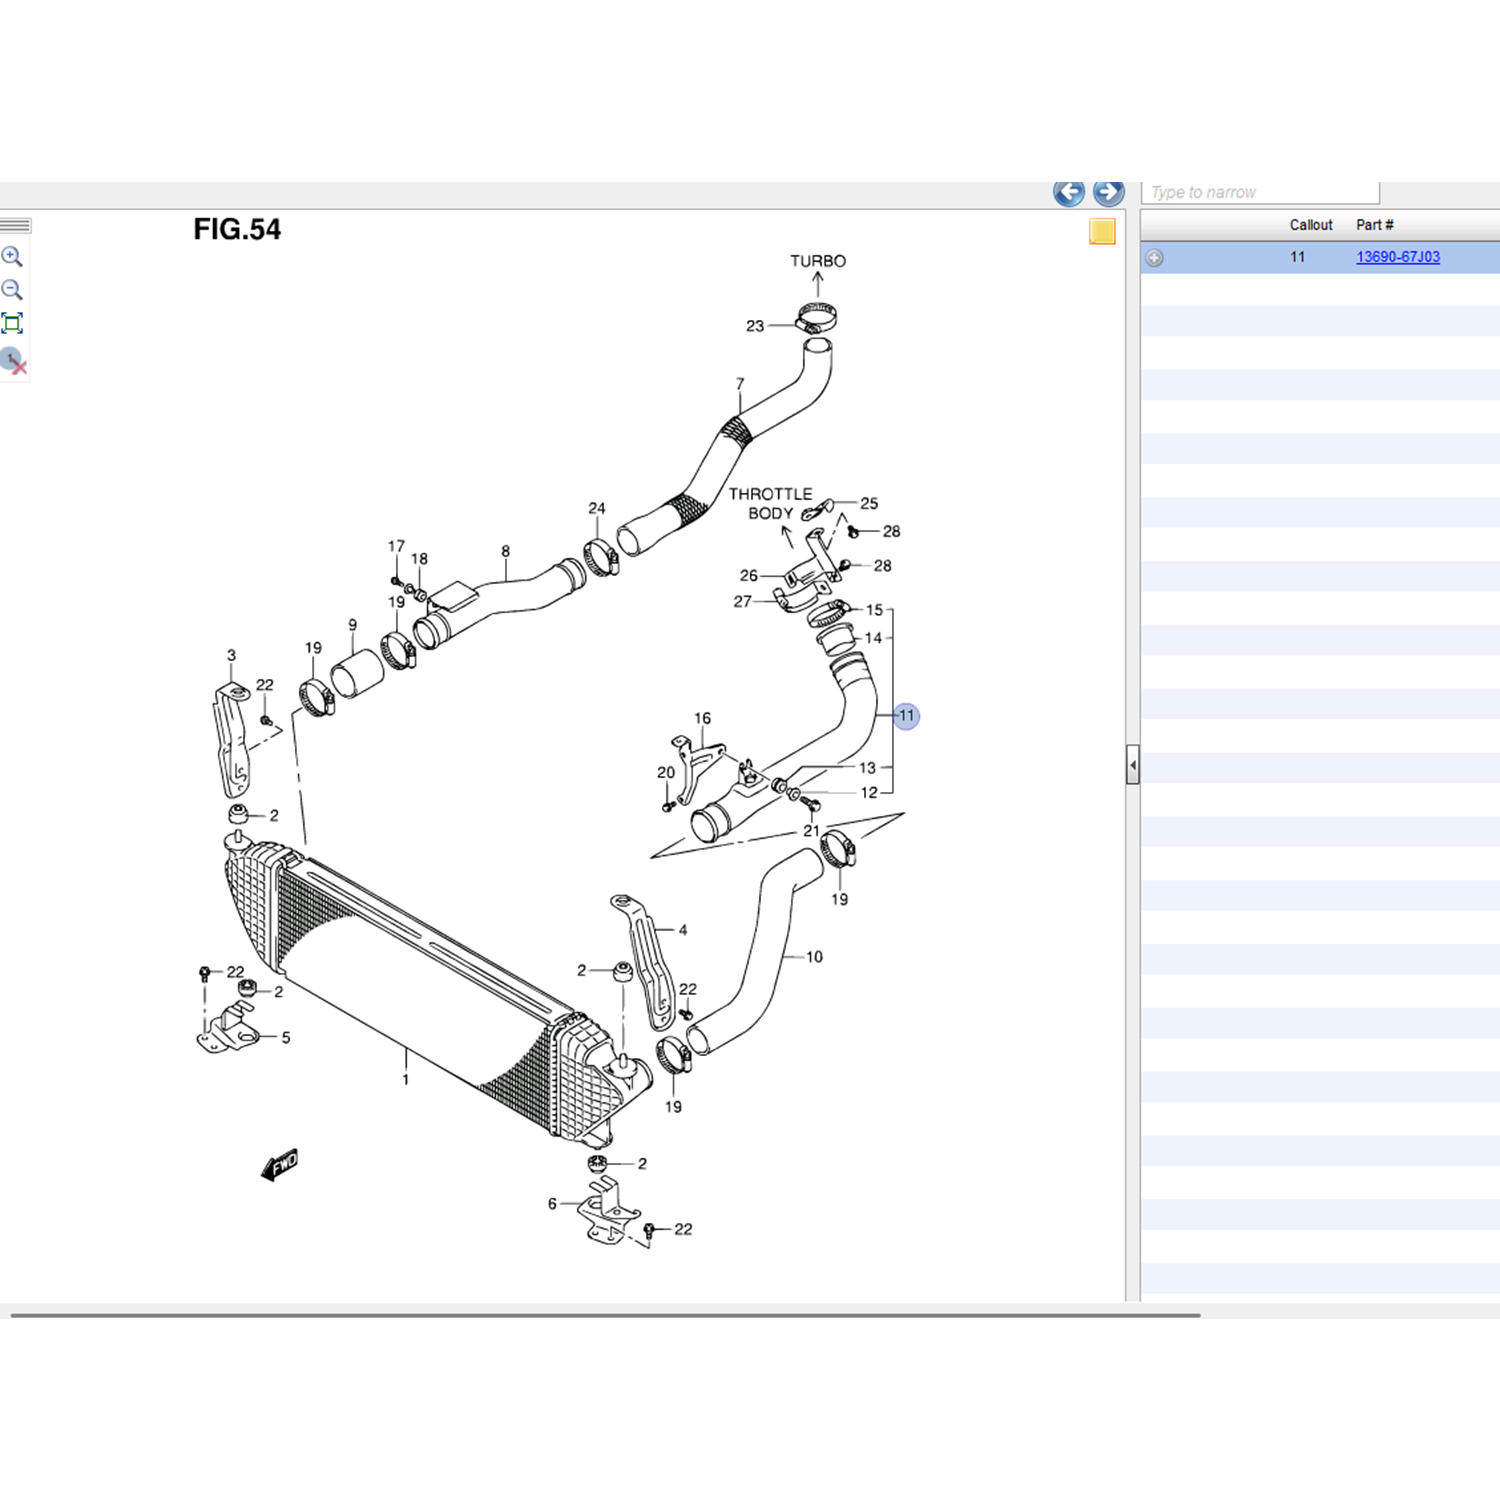Click the zoom out magnifier icon

12,290
